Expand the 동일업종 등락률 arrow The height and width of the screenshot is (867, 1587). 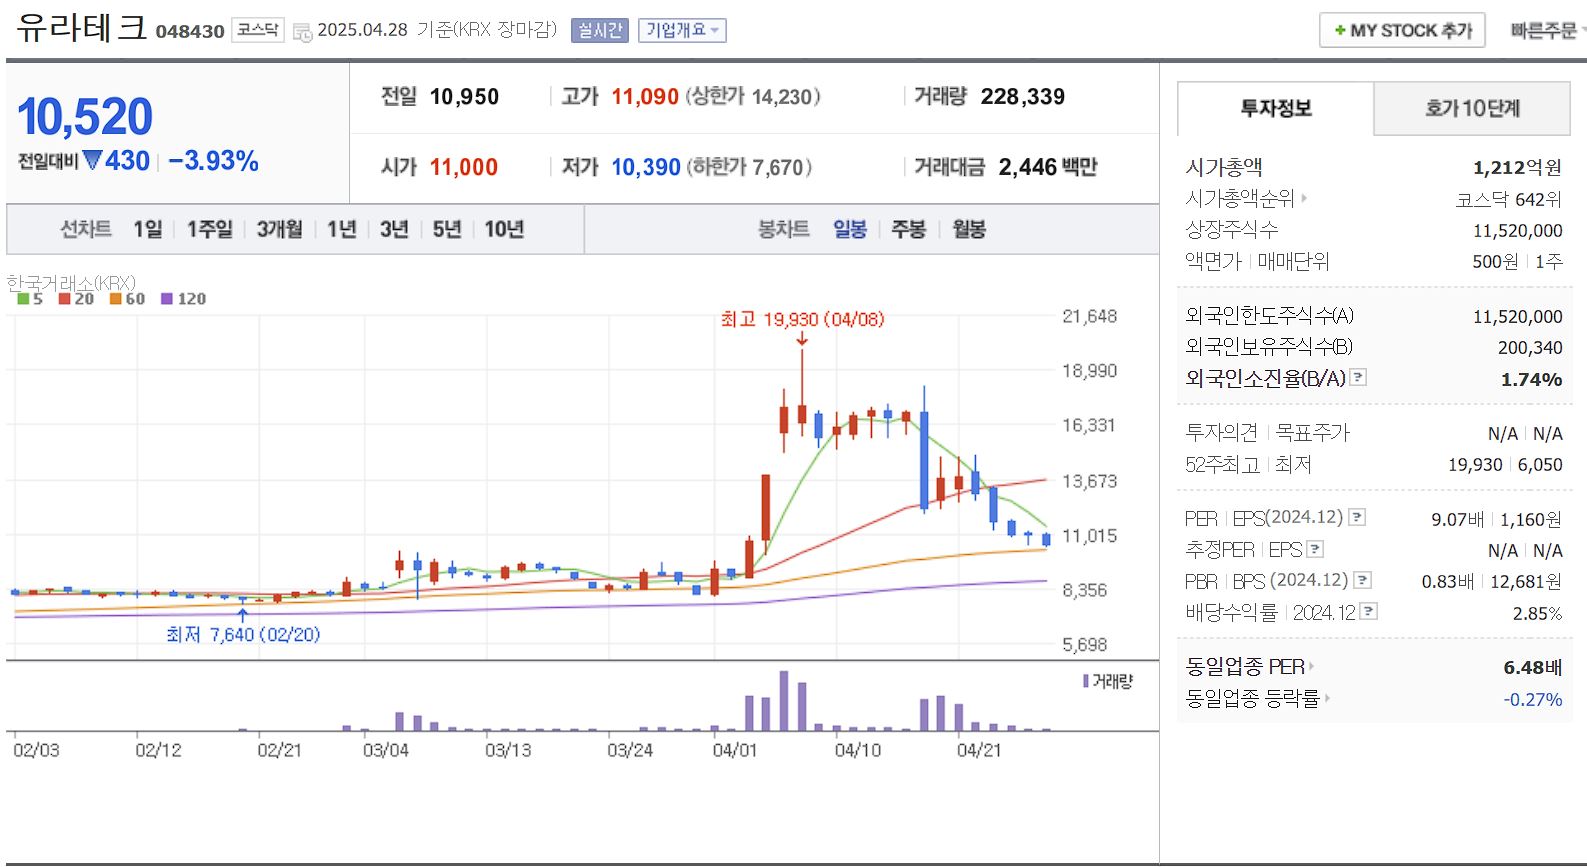tap(1327, 698)
